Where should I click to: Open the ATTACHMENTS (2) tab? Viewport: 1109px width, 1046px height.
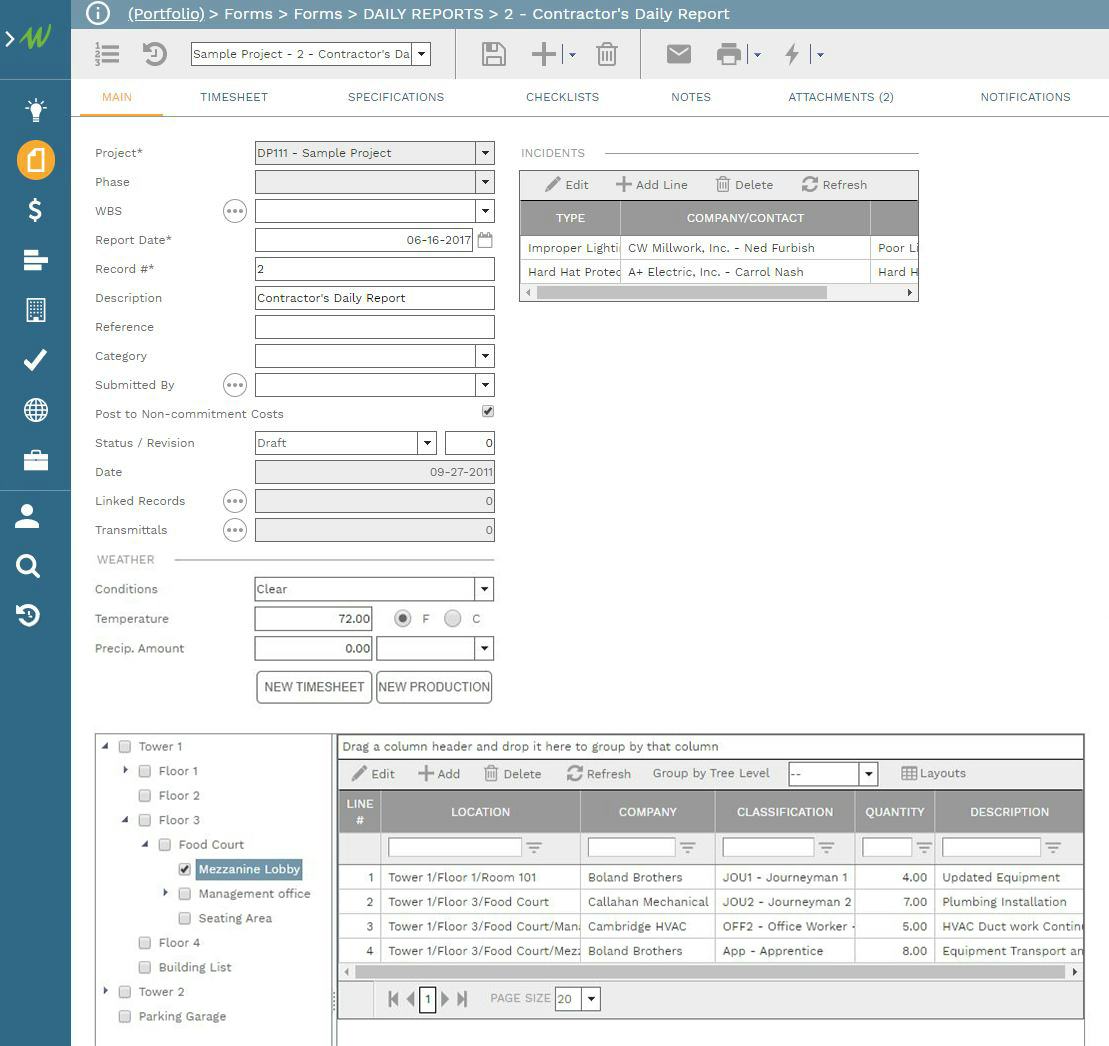[x=840, y=97]
